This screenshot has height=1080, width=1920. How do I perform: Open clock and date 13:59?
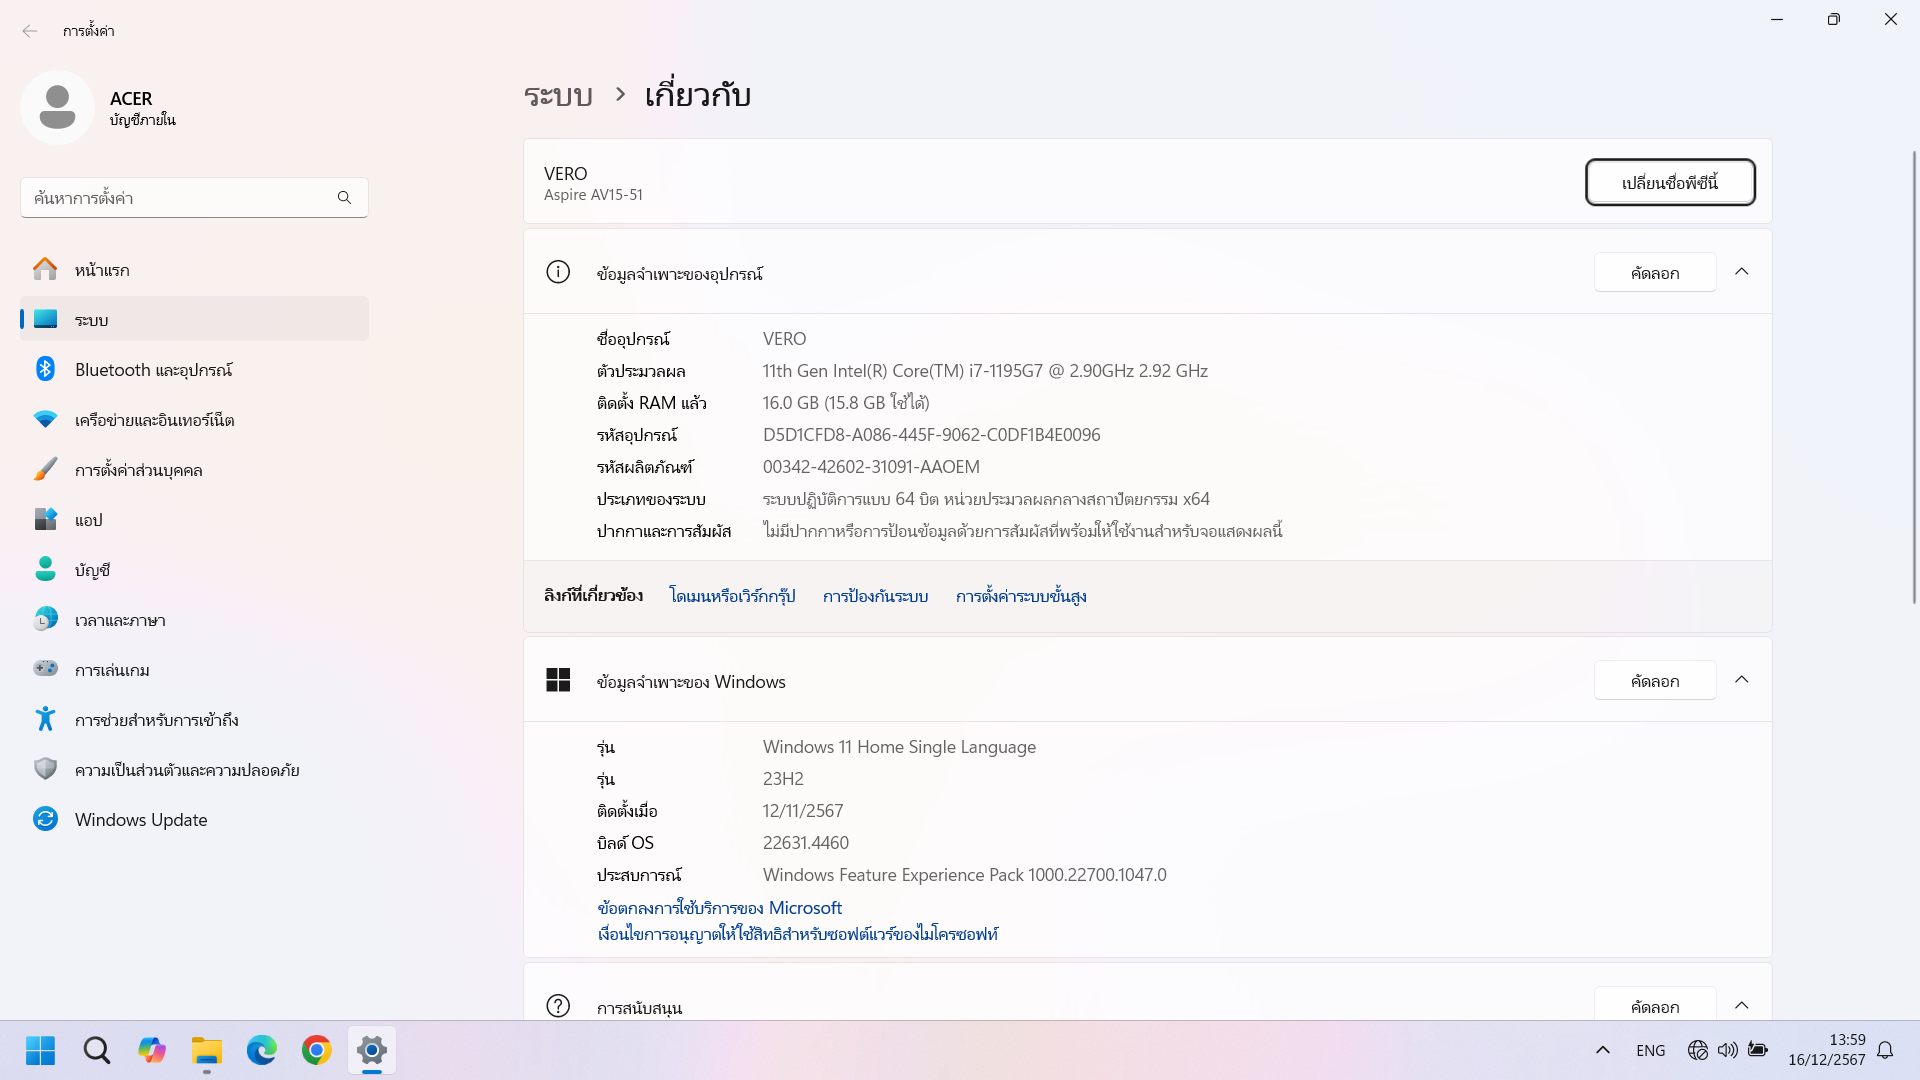point(1826,1050)
